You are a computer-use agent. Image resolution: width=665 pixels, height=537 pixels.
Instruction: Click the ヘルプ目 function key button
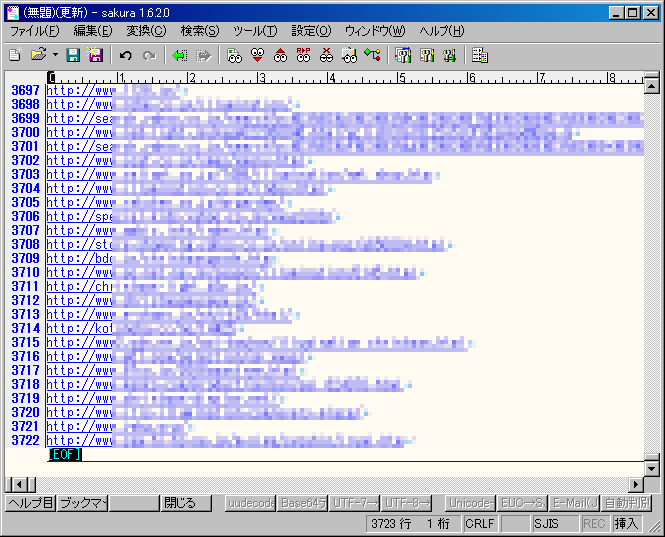(x=31, y=503)
